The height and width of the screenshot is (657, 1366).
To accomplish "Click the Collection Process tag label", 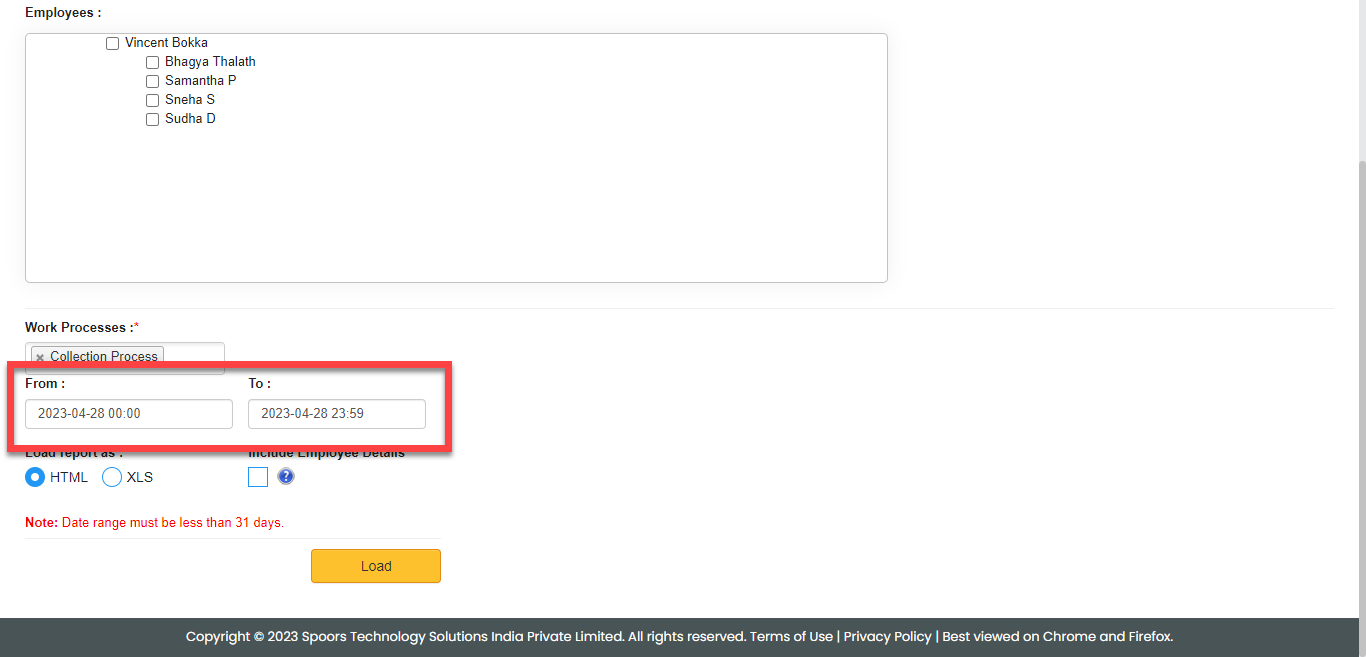I will [104, 357].
